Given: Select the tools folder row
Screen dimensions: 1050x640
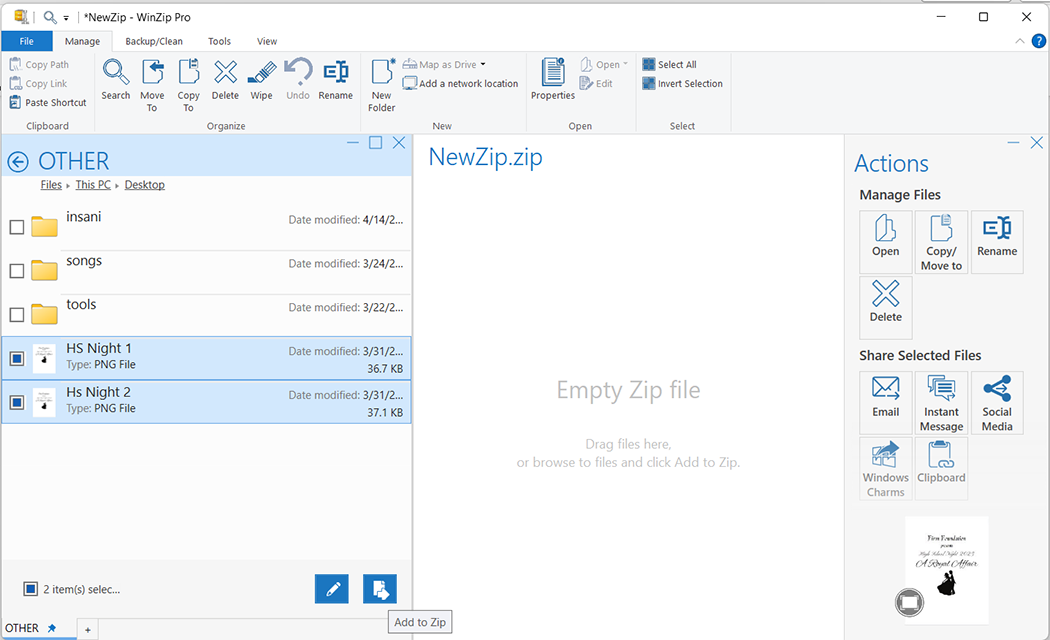Looking at the screenshot, I should pyautogui.click(x=206, y=315).
